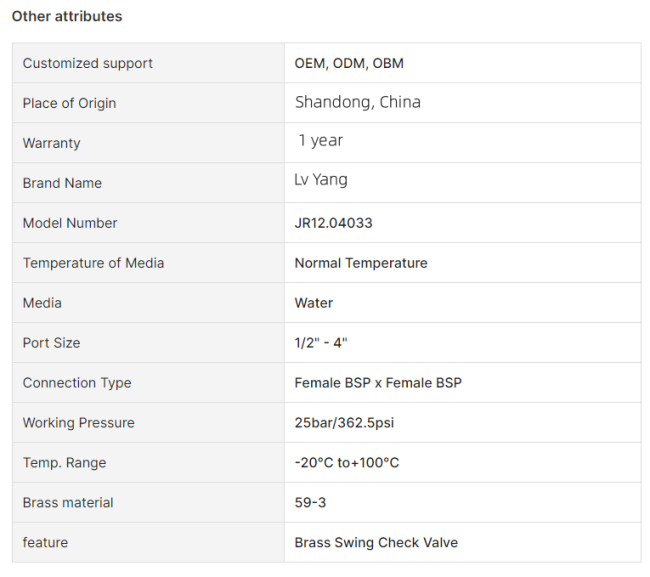The height and width of the screenshot is (577, 650).
Task: Click the Brass Swing Check Valve feature
Action: (x=376, y=542)
